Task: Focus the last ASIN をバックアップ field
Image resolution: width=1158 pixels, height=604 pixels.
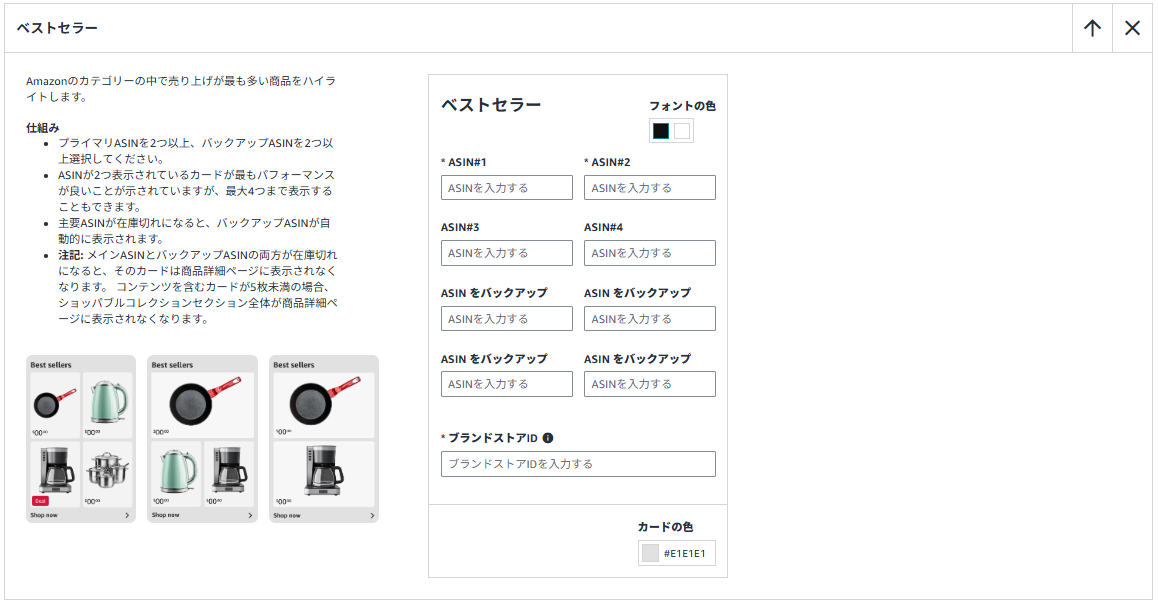Action: (x=650, y=384)
